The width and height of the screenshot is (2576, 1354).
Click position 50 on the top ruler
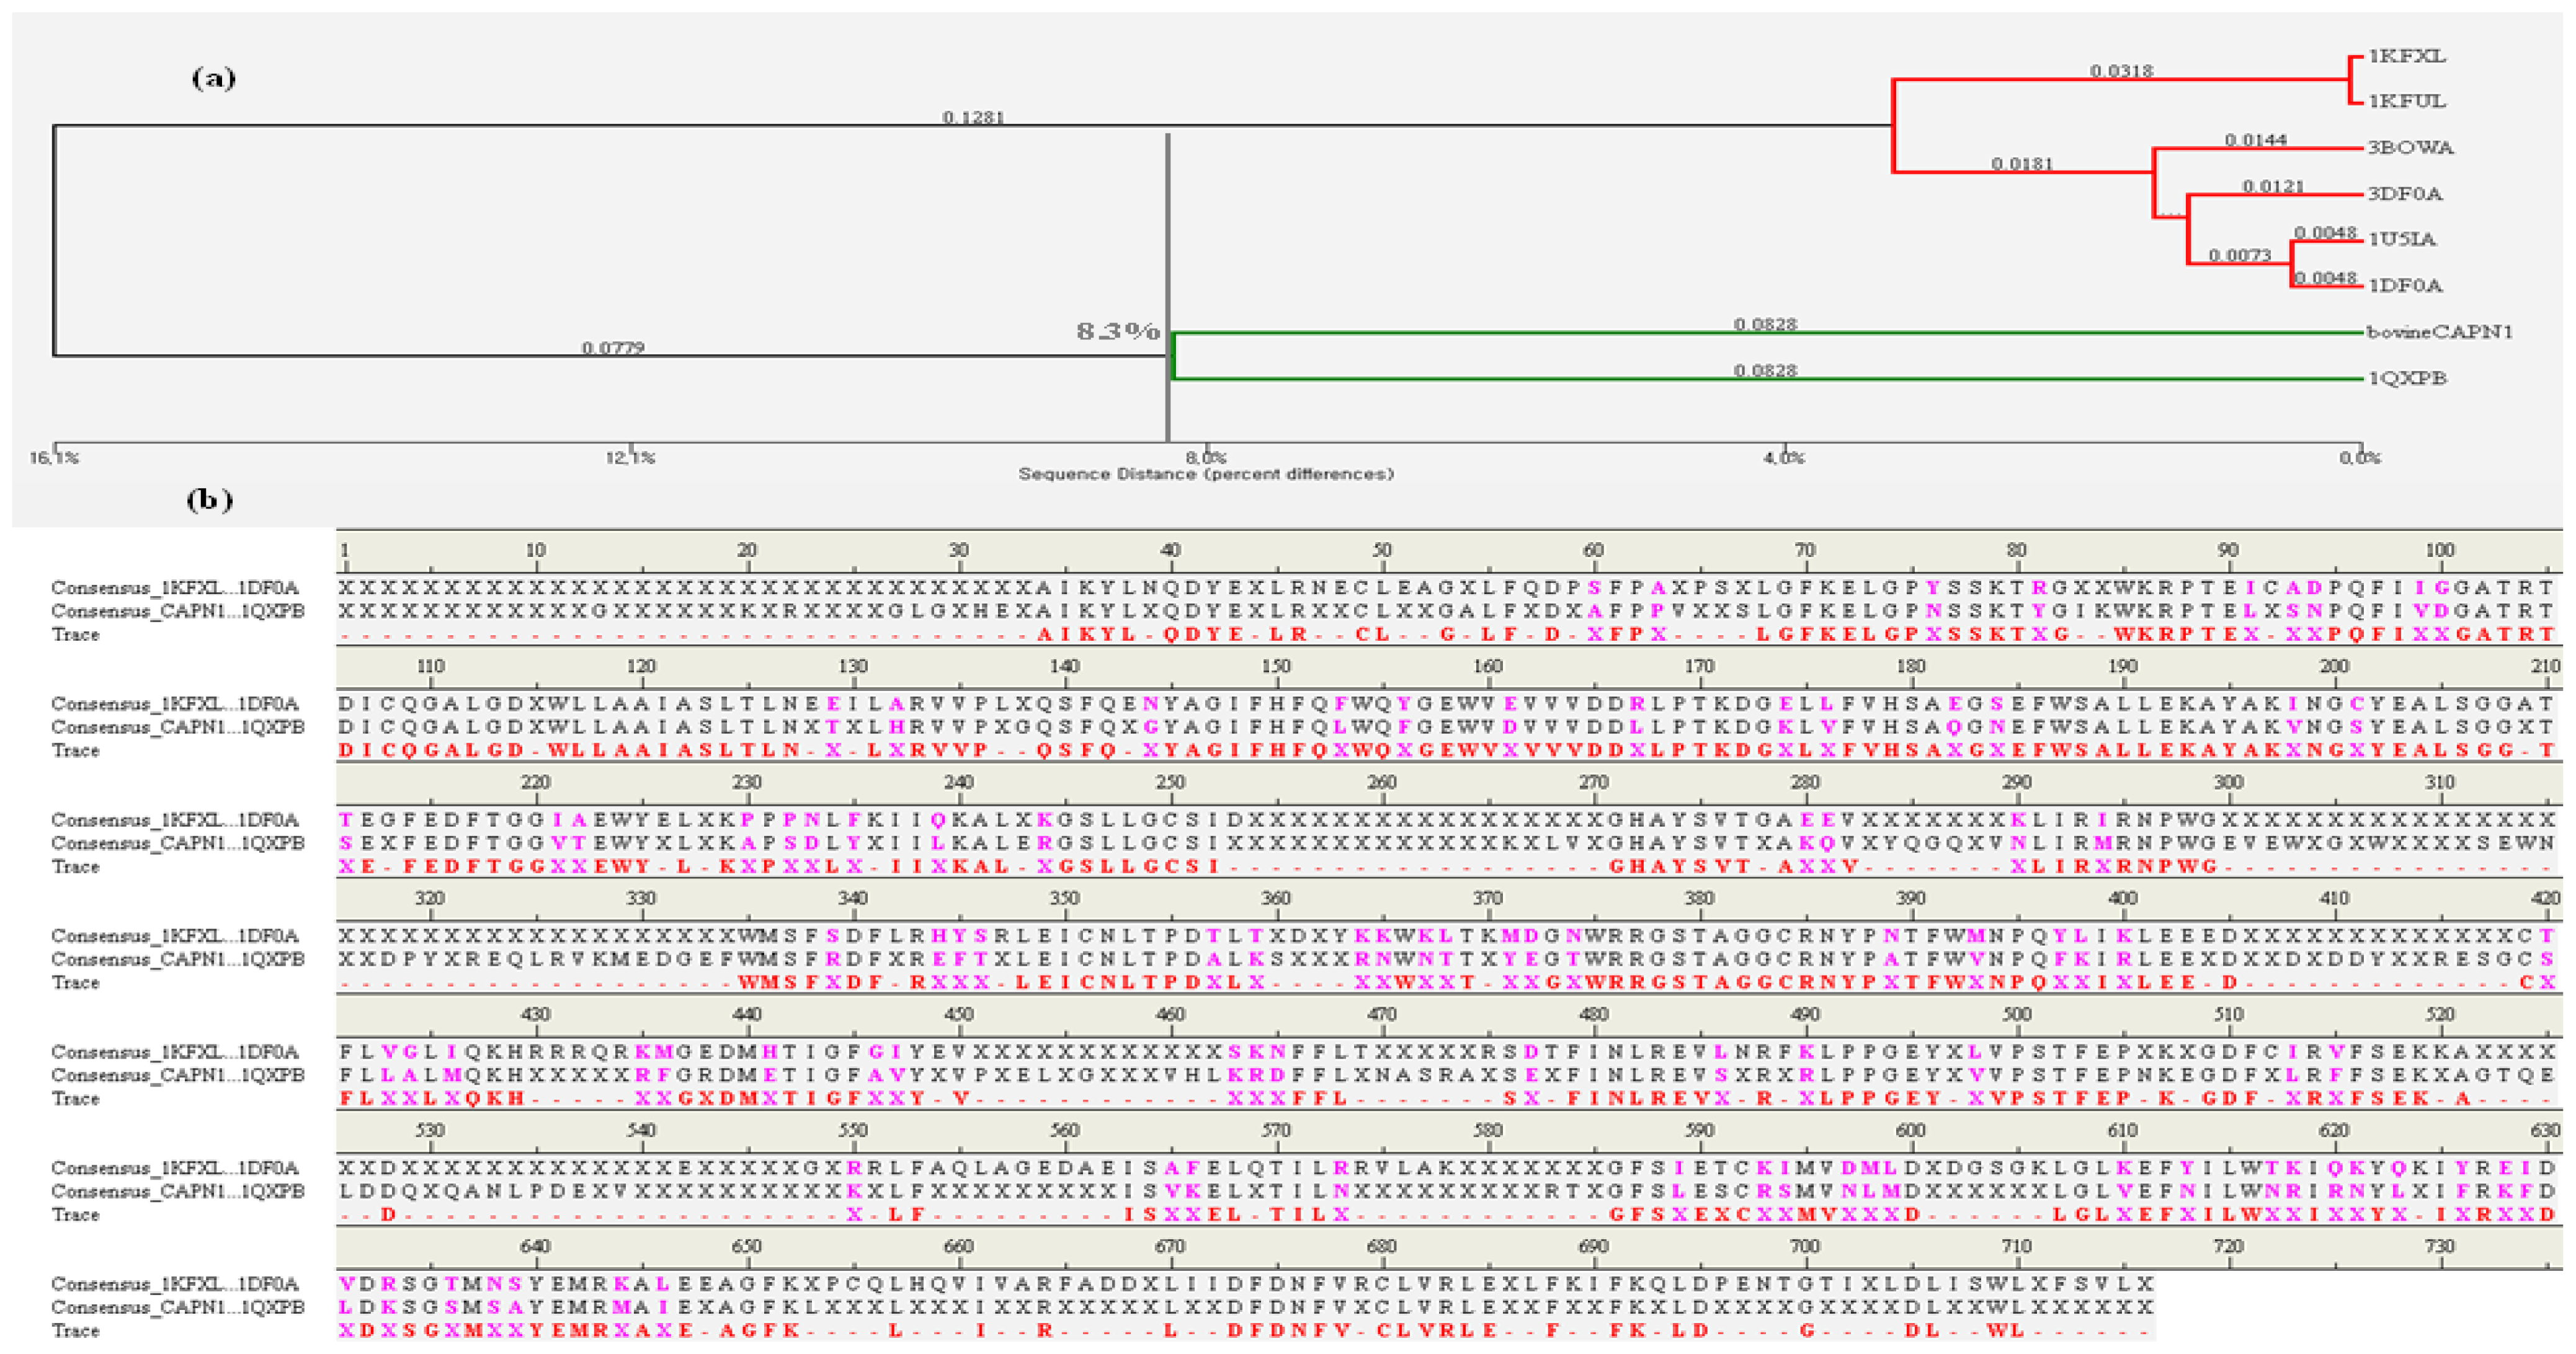[x=1381, y=550]
